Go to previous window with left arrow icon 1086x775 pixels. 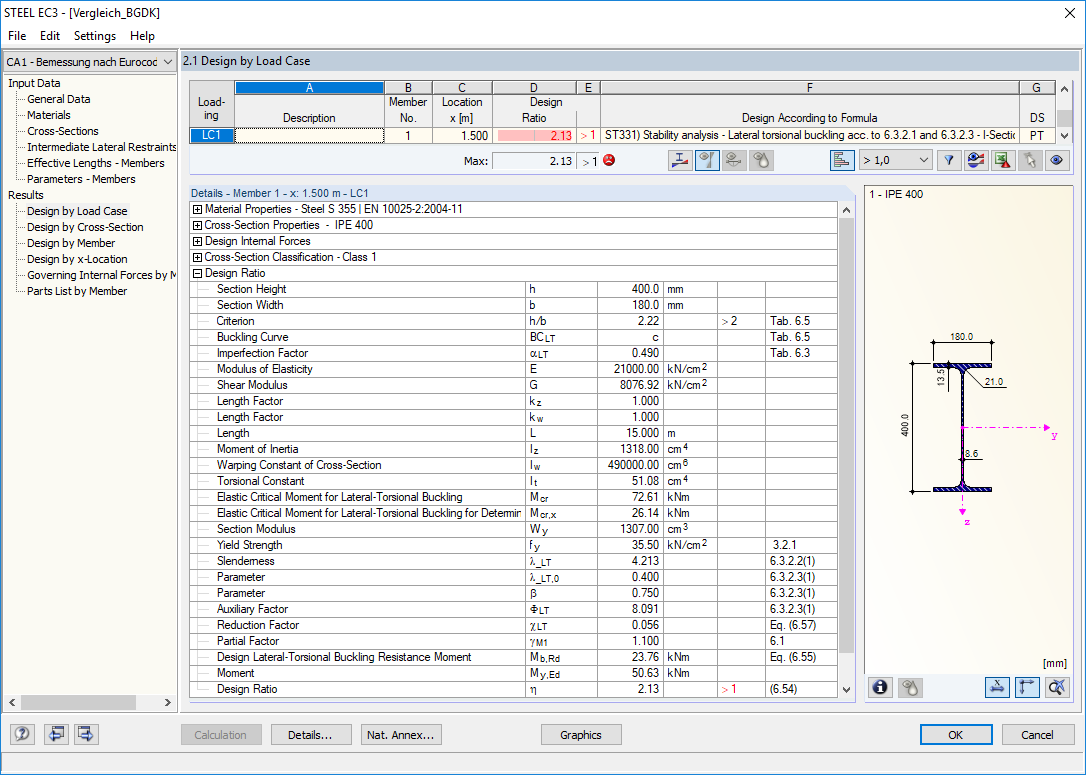click(56, 734)
